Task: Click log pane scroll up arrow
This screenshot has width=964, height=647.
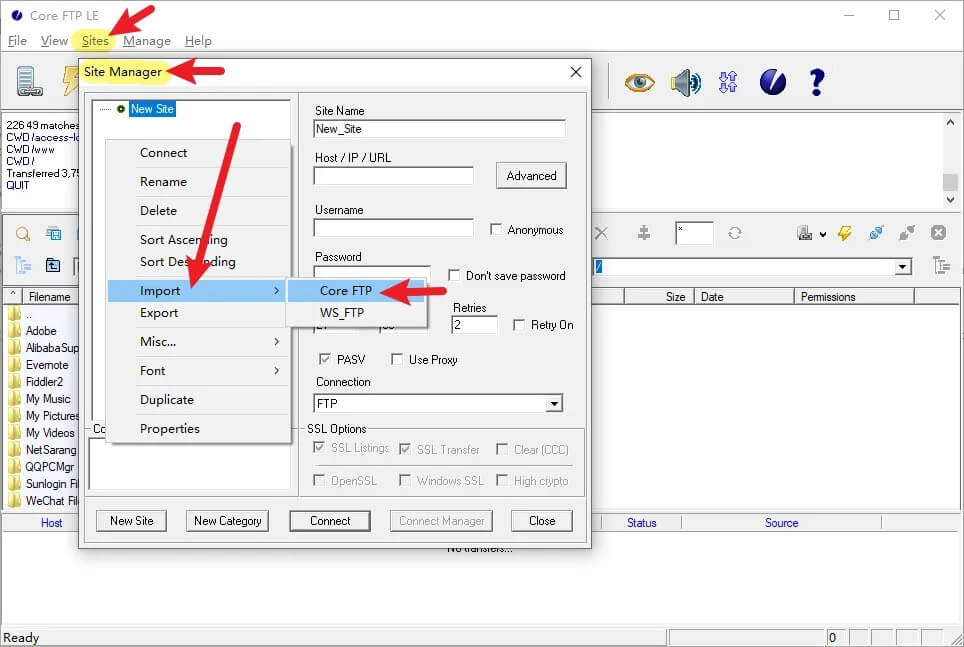Action: pos(950,122)
